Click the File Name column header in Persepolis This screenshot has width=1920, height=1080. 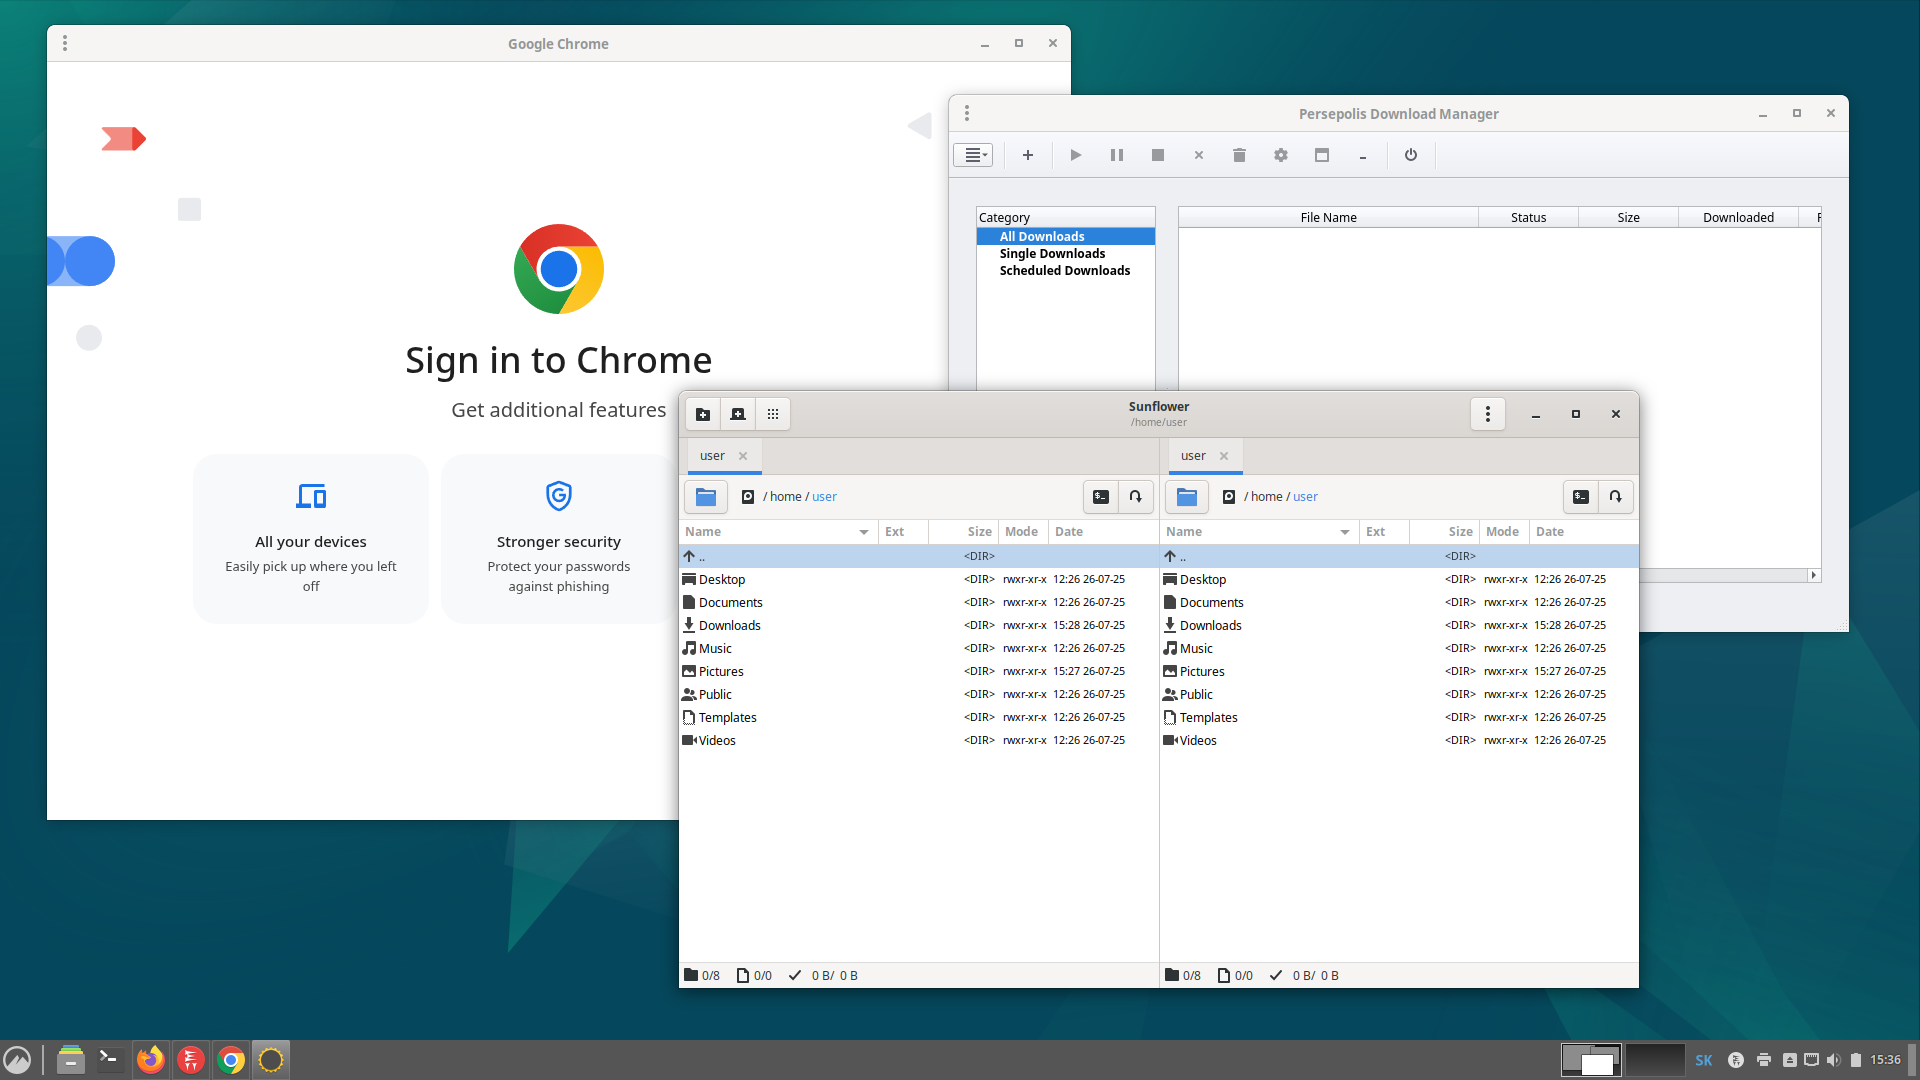[x=1328, y=217]
